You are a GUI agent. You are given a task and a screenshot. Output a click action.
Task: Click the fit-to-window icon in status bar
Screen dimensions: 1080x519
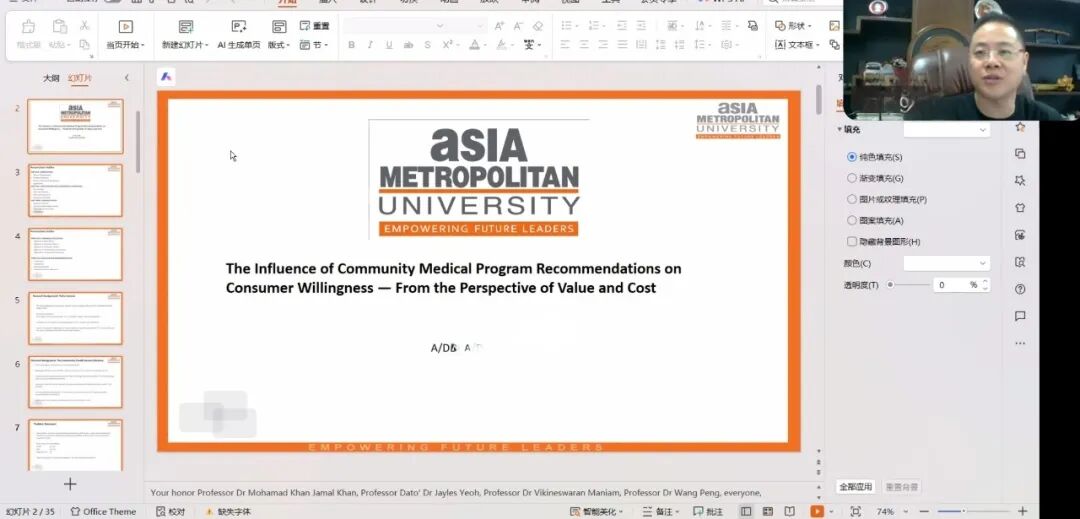tap(855, 511)
